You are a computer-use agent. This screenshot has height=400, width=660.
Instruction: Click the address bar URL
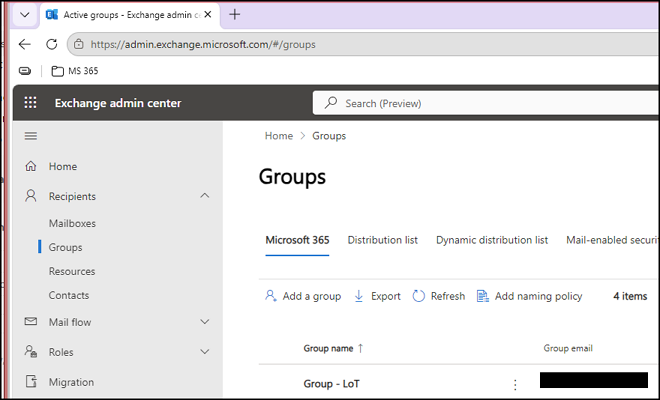click(203, 44)
